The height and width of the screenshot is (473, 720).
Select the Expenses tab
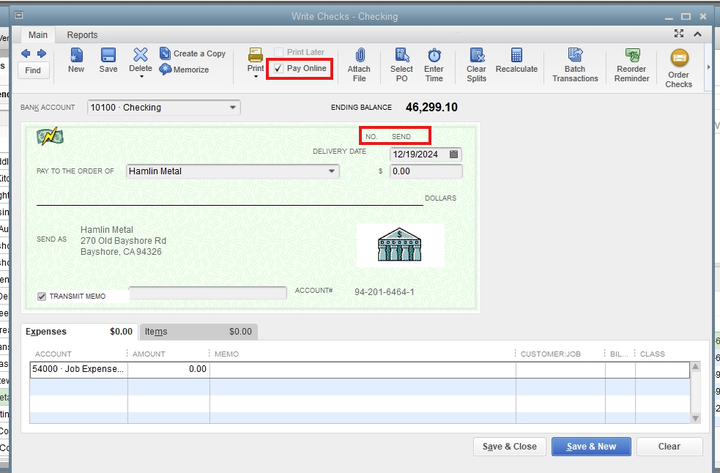[79, 332]
